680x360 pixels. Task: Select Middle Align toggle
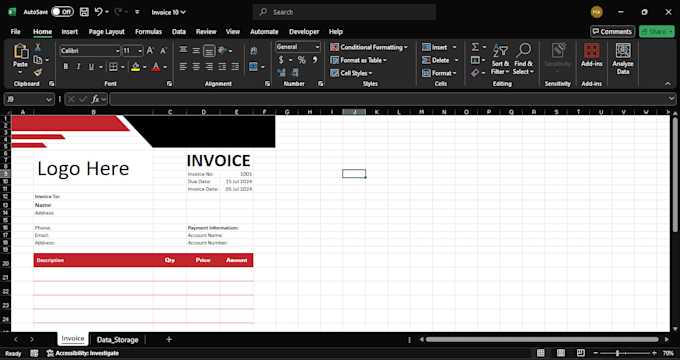click(196, 51)
